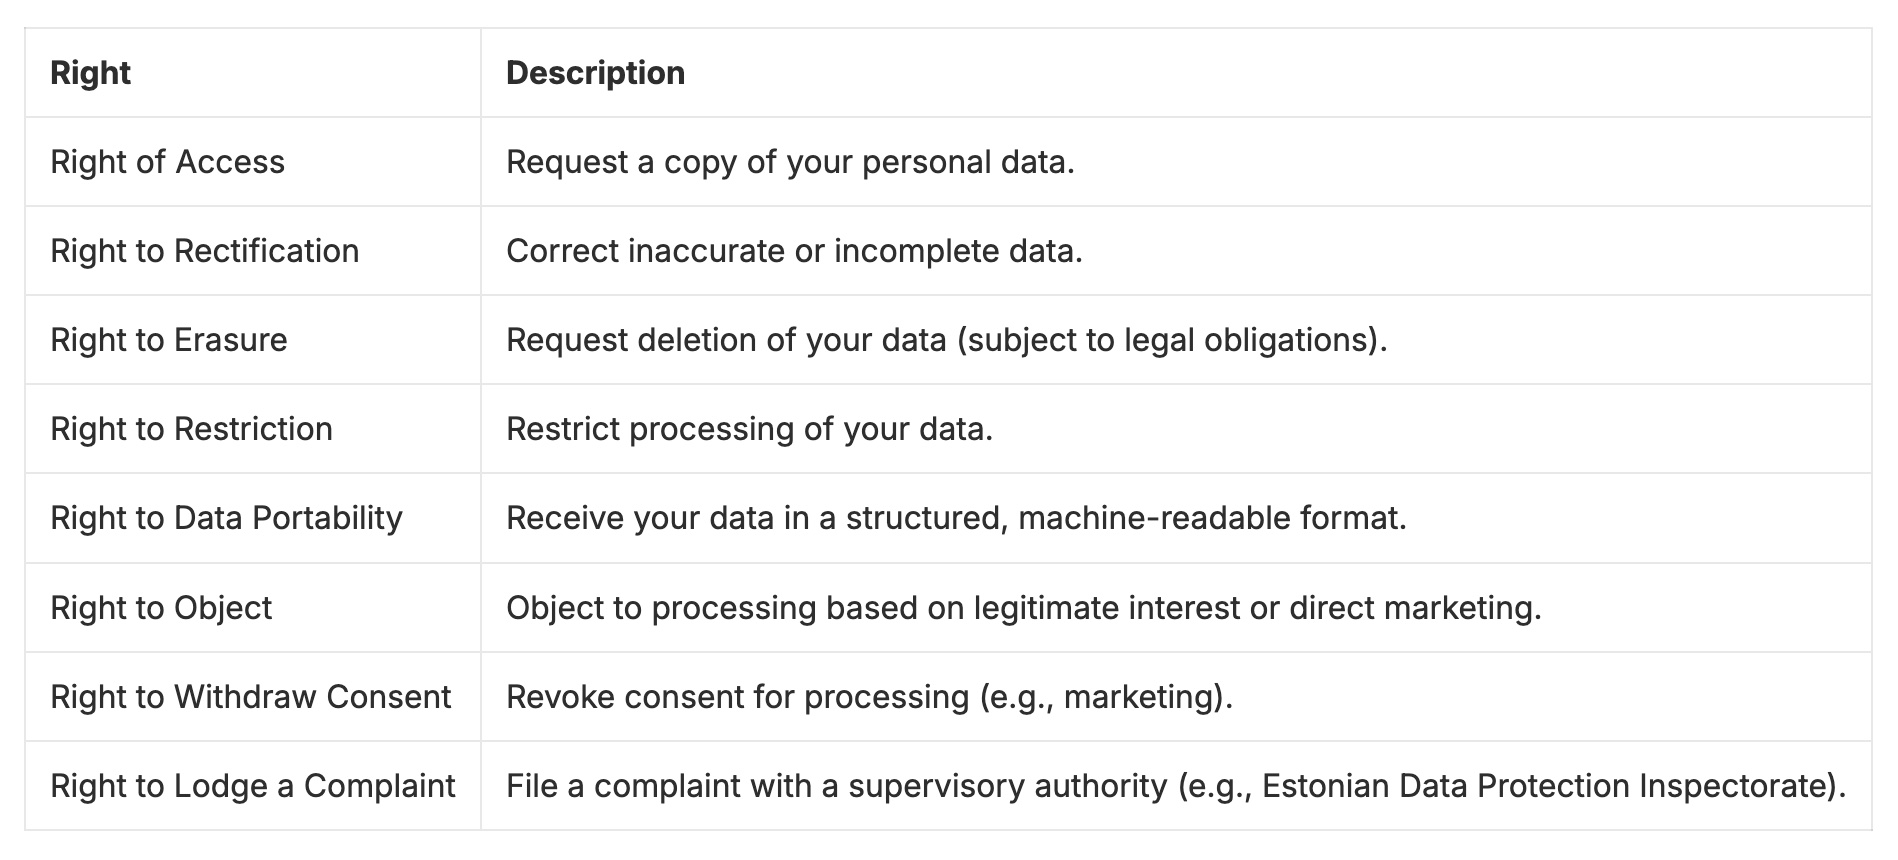
Task: Click the "Right" column header
Action: point(91,73)
